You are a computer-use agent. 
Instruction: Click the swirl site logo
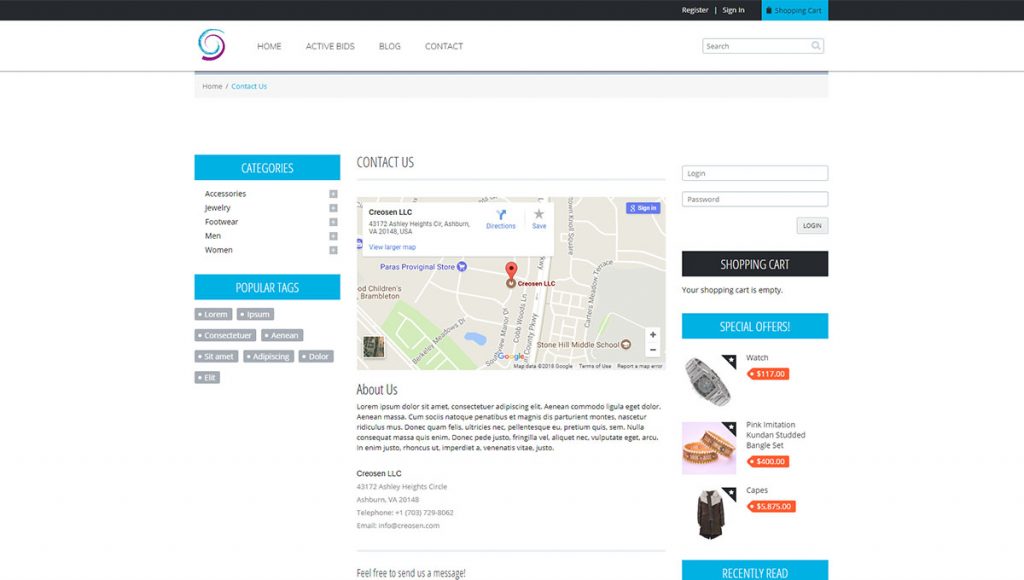(211, 45)
